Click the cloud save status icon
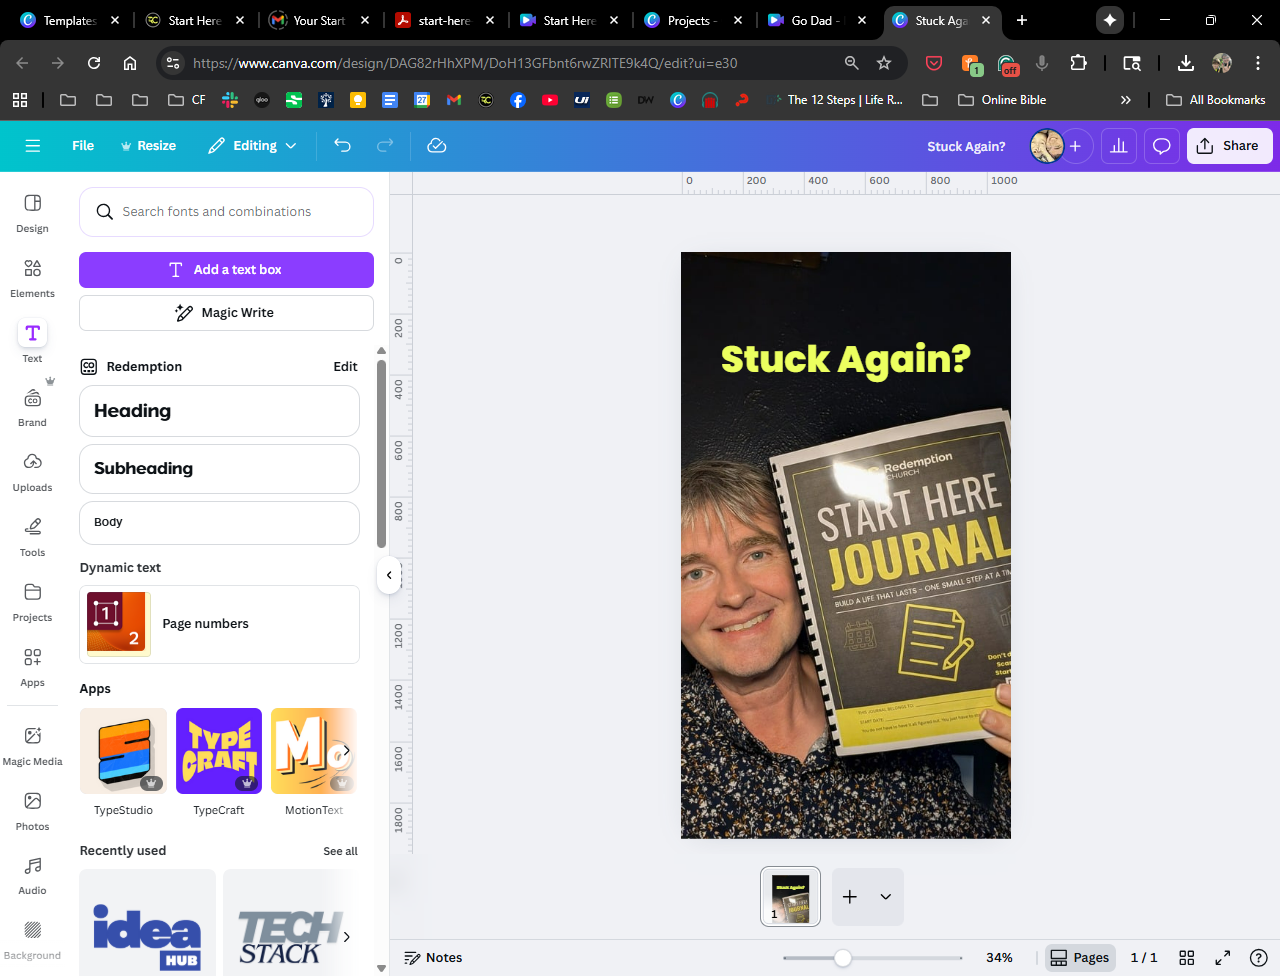 (436, 146)
